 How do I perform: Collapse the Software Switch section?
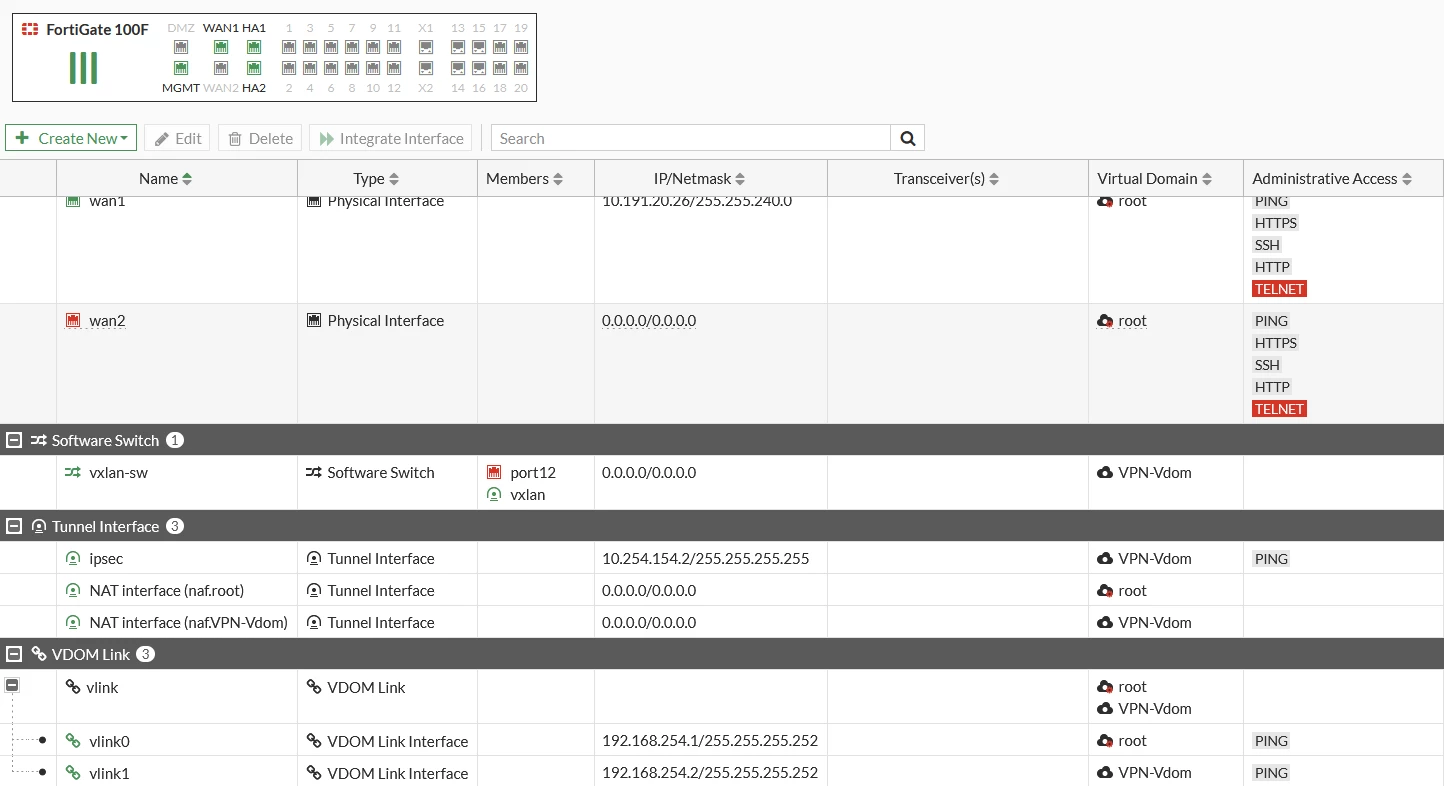[14, 440]
